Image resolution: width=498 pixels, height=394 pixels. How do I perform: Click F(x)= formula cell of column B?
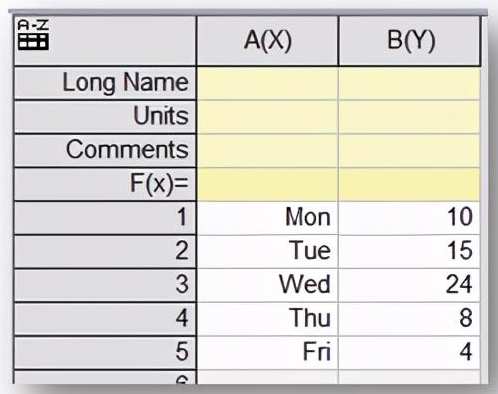coord(410,184)
